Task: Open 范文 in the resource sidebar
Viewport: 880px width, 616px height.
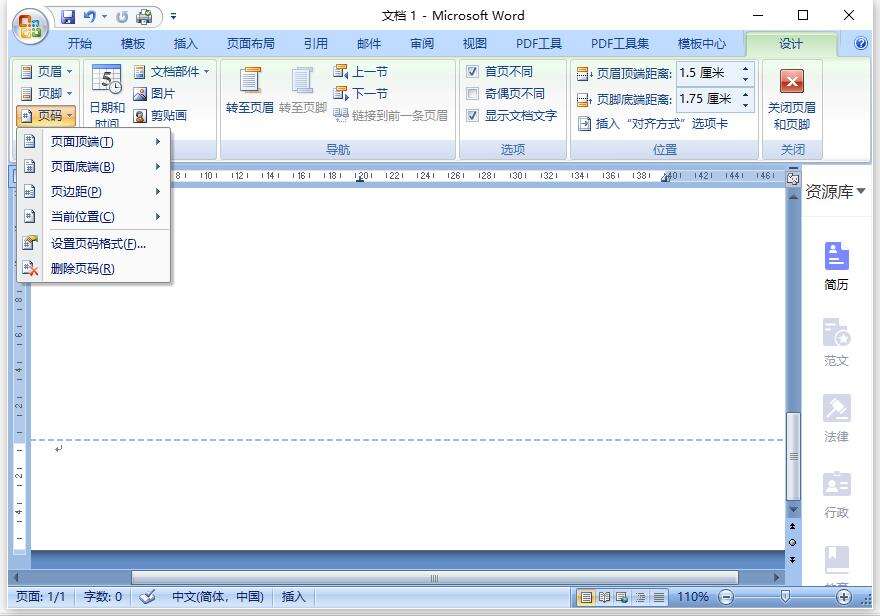Action: [836, 343]
